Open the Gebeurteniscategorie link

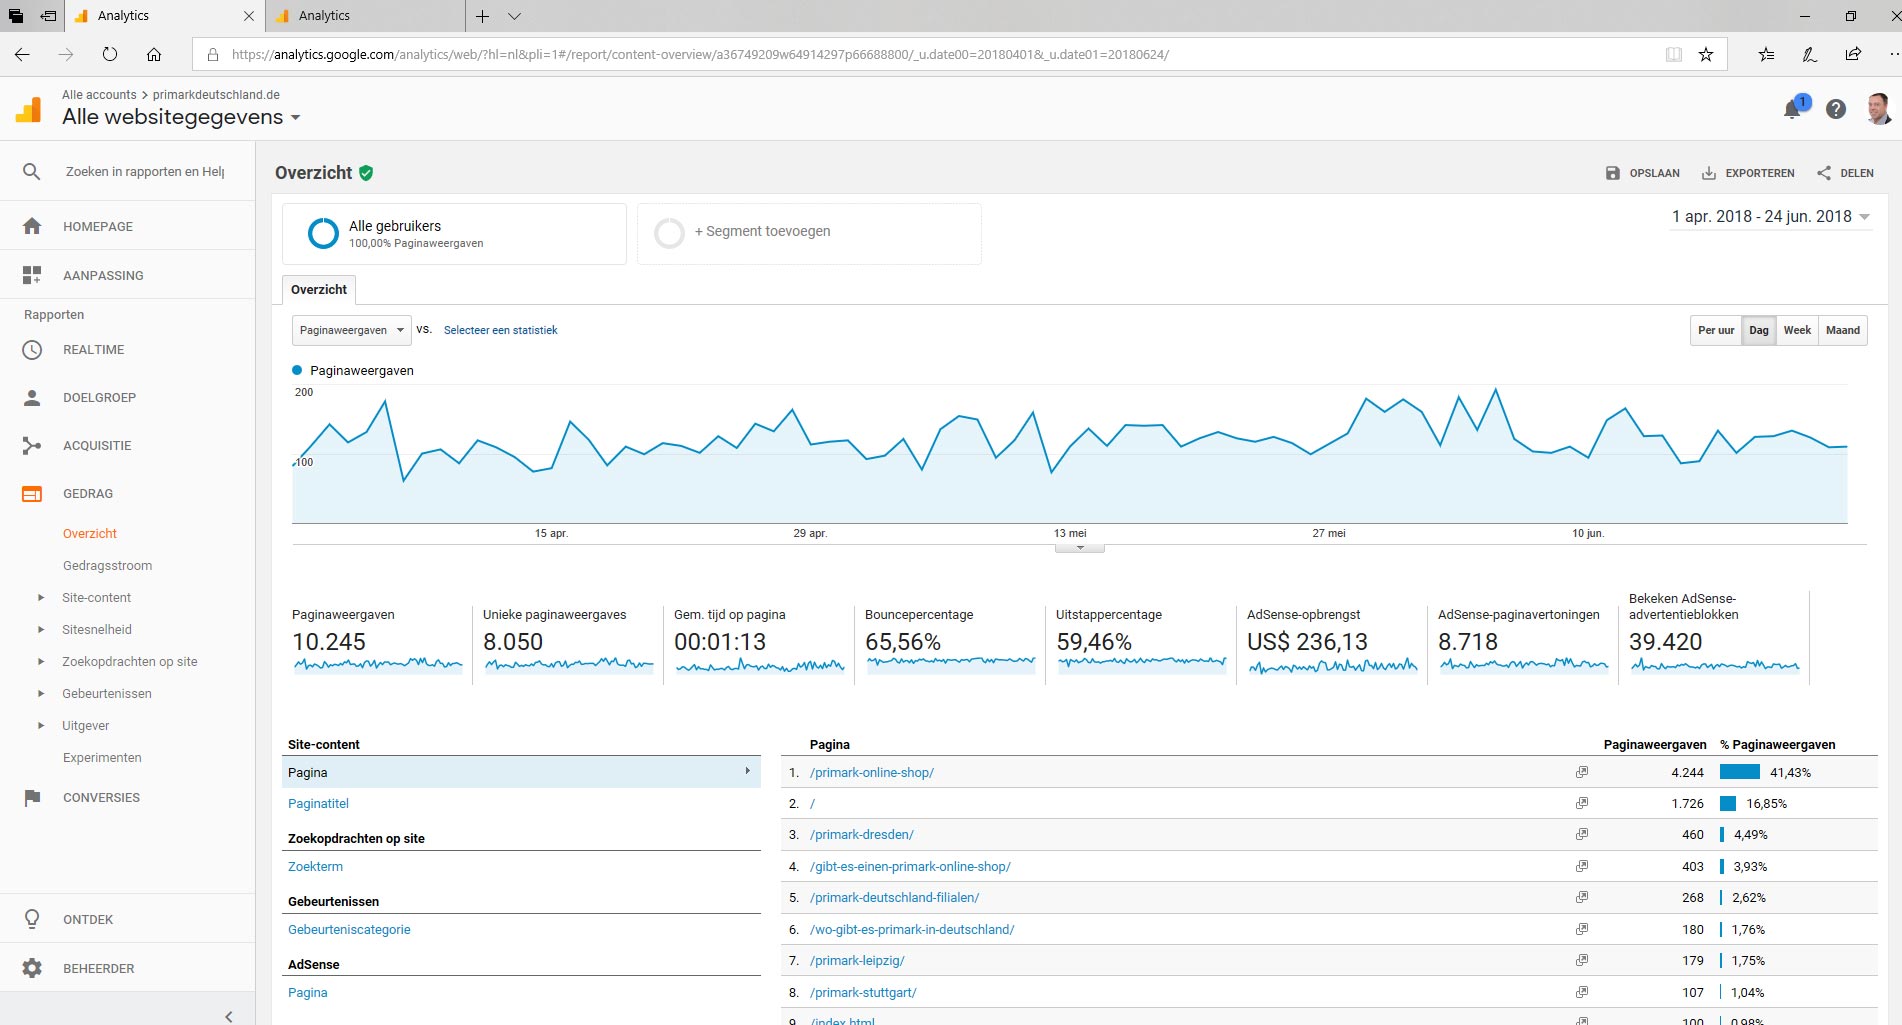(x=349, y=929)
